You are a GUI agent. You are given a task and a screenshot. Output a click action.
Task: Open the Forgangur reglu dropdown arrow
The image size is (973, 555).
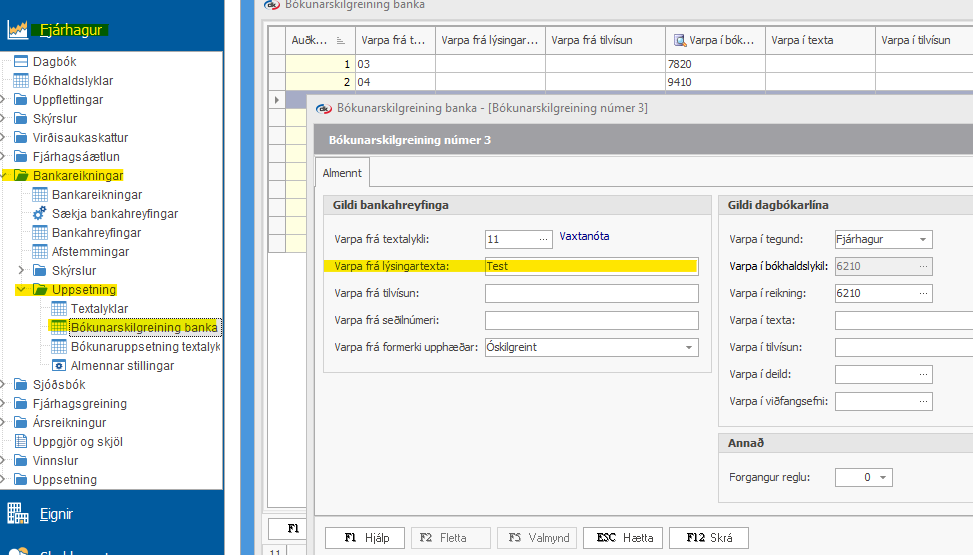click(884, 478)
